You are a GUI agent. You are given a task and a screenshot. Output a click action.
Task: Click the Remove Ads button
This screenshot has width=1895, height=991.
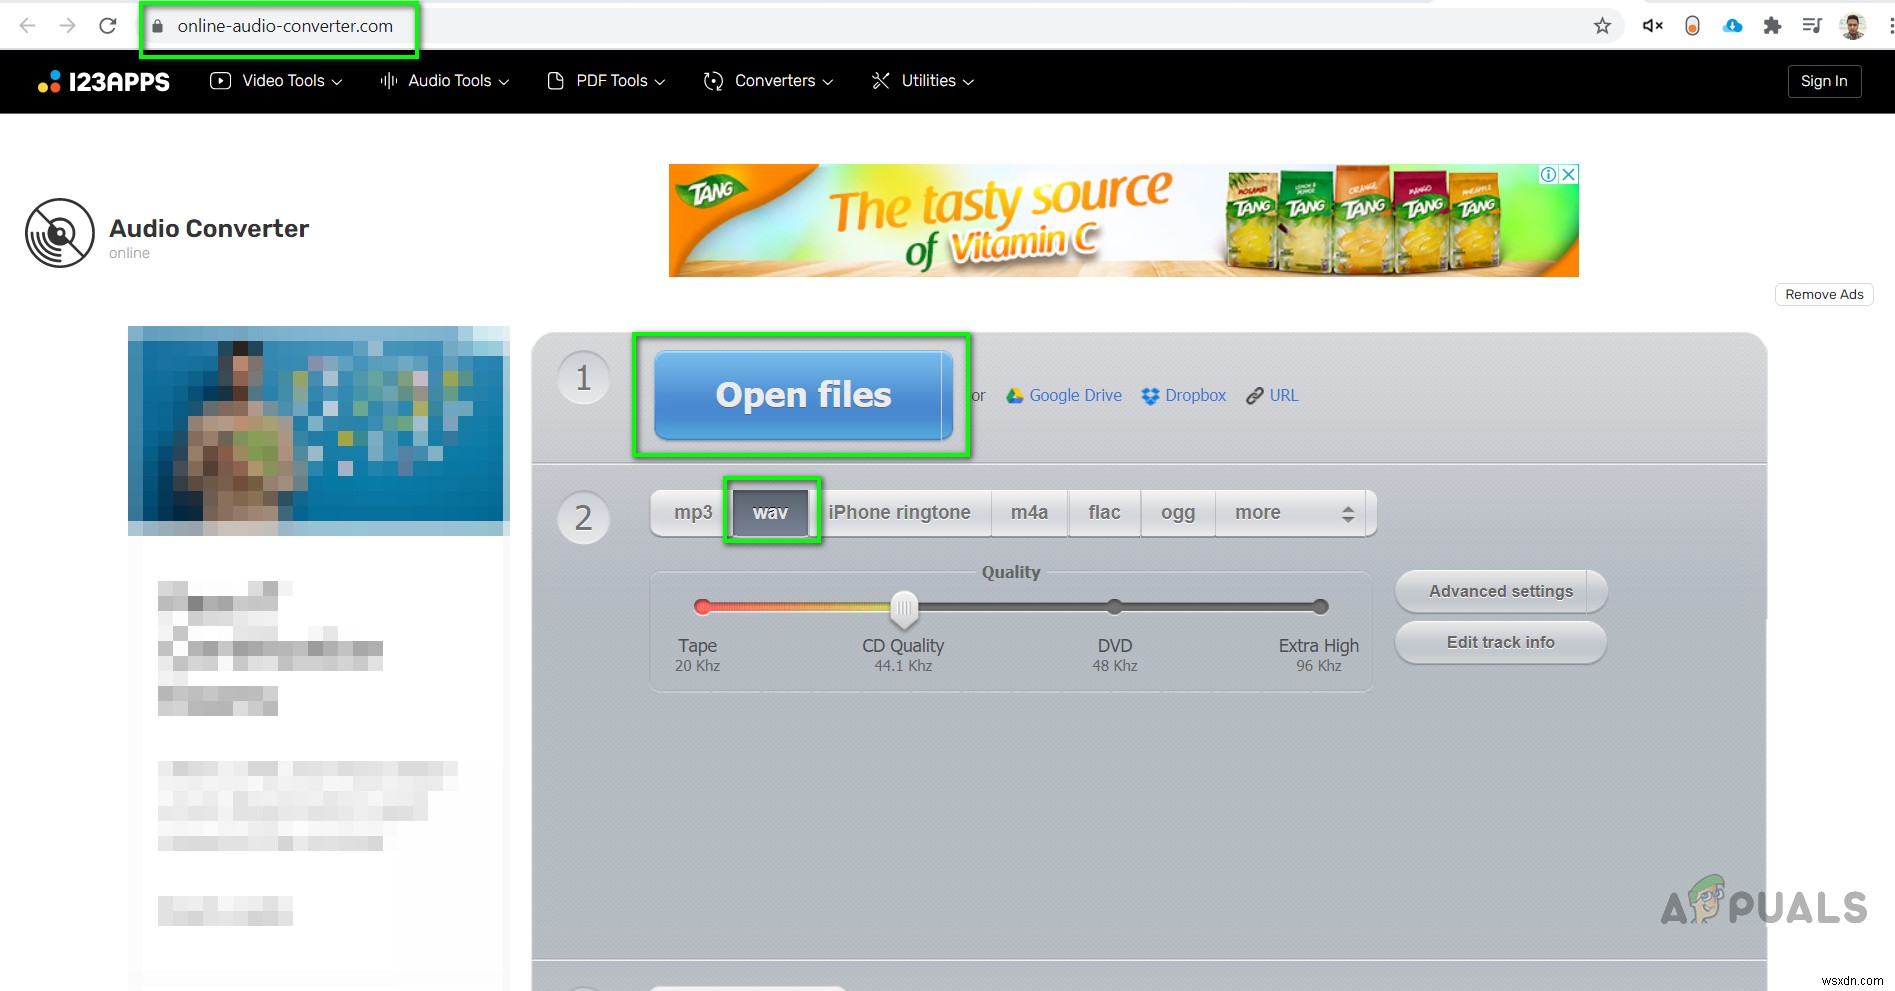(1824, 295)
